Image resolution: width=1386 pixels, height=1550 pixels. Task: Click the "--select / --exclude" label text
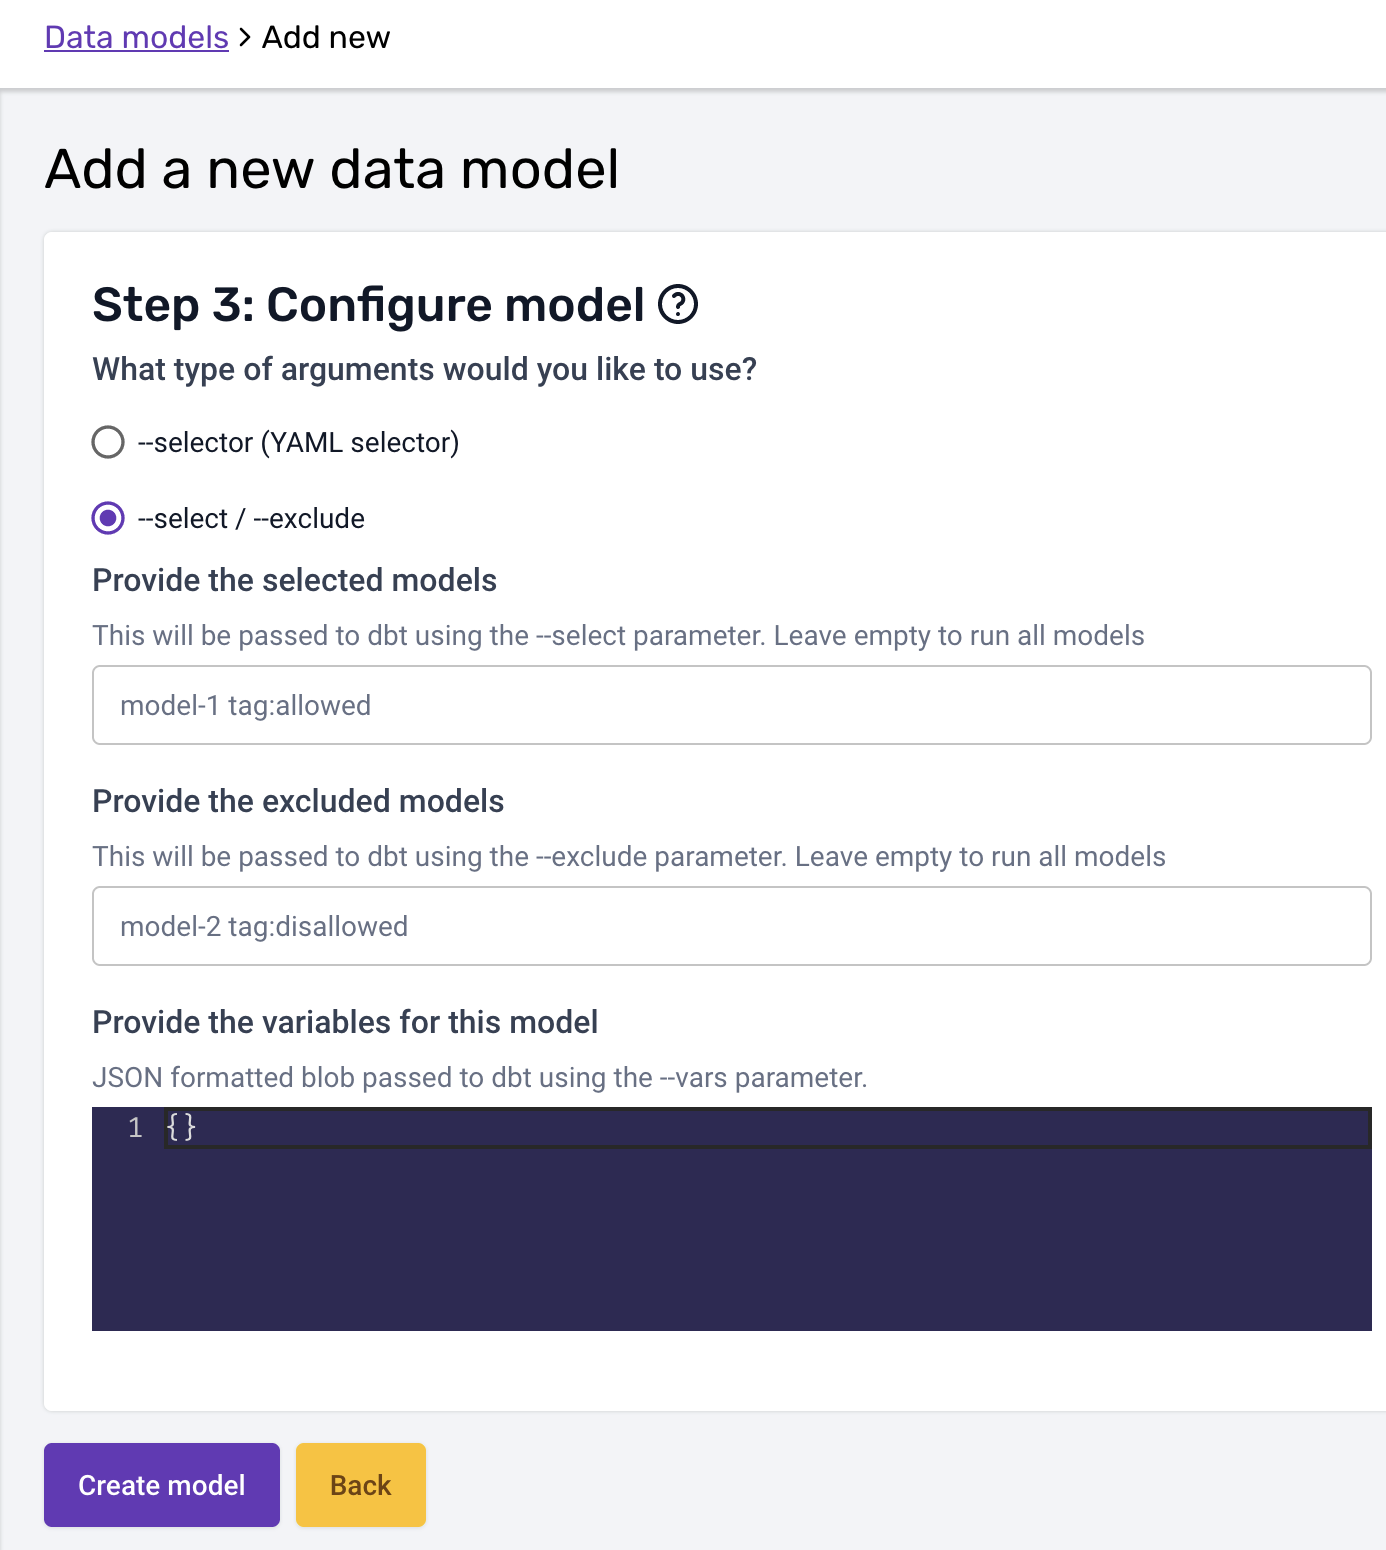click(251, 518)
